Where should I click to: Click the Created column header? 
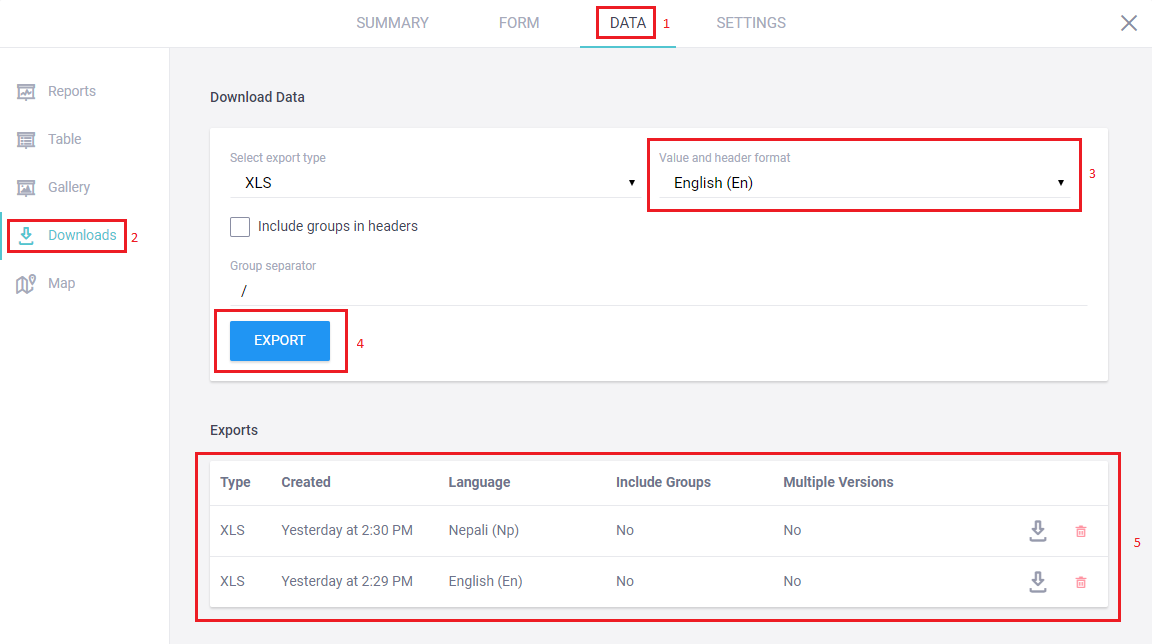pyautogui.click(x=306, y=482)
